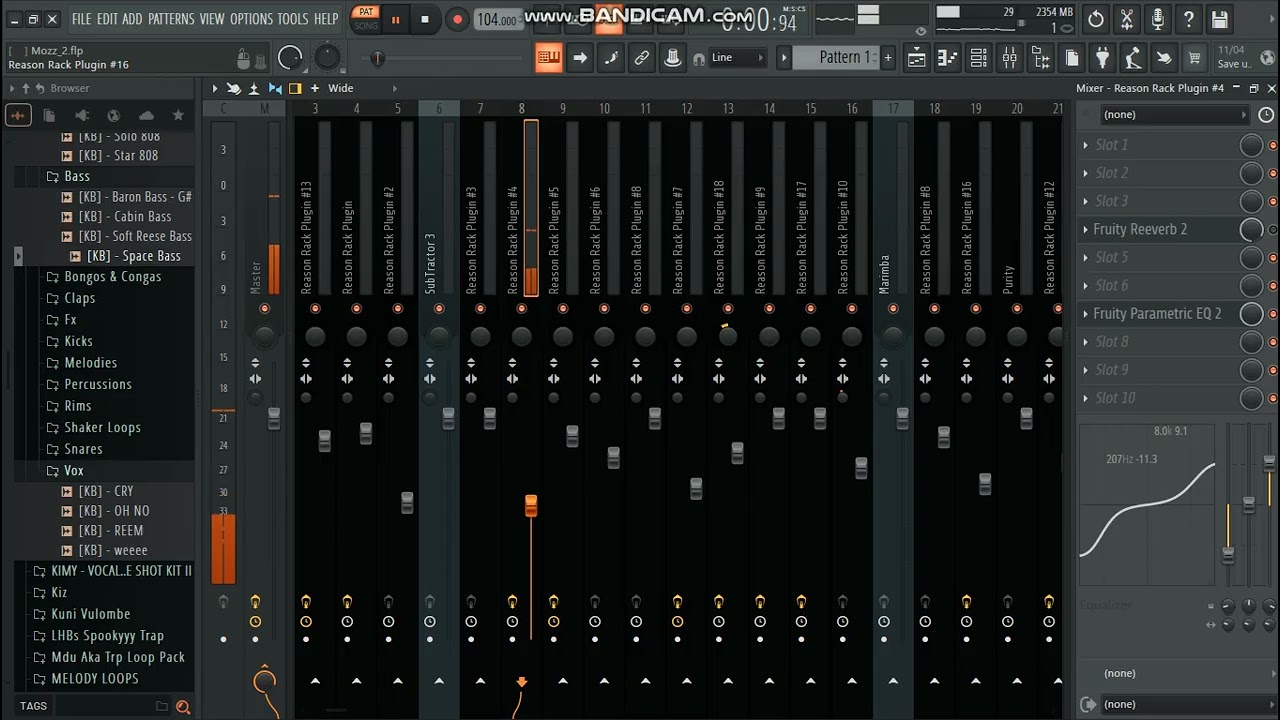Screen dimensions: 1280x720
Task: Click the scissors audio editor icon
Action: 1127,19
